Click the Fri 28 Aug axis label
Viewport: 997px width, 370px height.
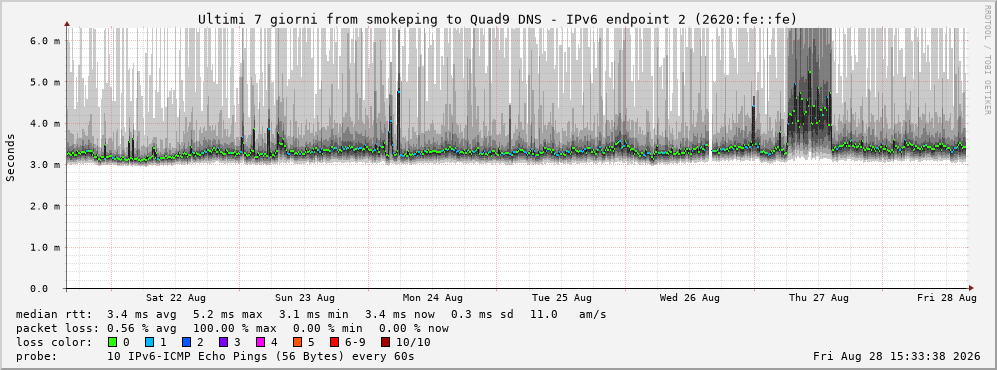tap(947, 298)
